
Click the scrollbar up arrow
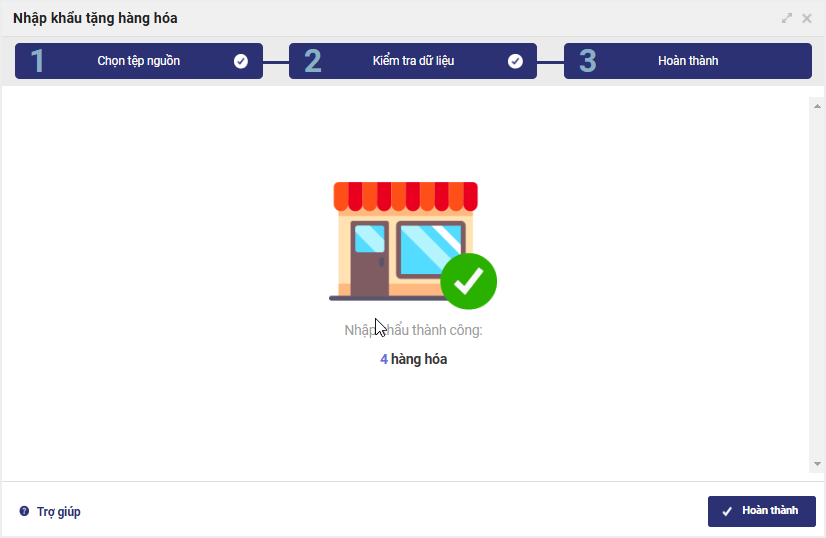pyautogui.click(x=817, y=106)
